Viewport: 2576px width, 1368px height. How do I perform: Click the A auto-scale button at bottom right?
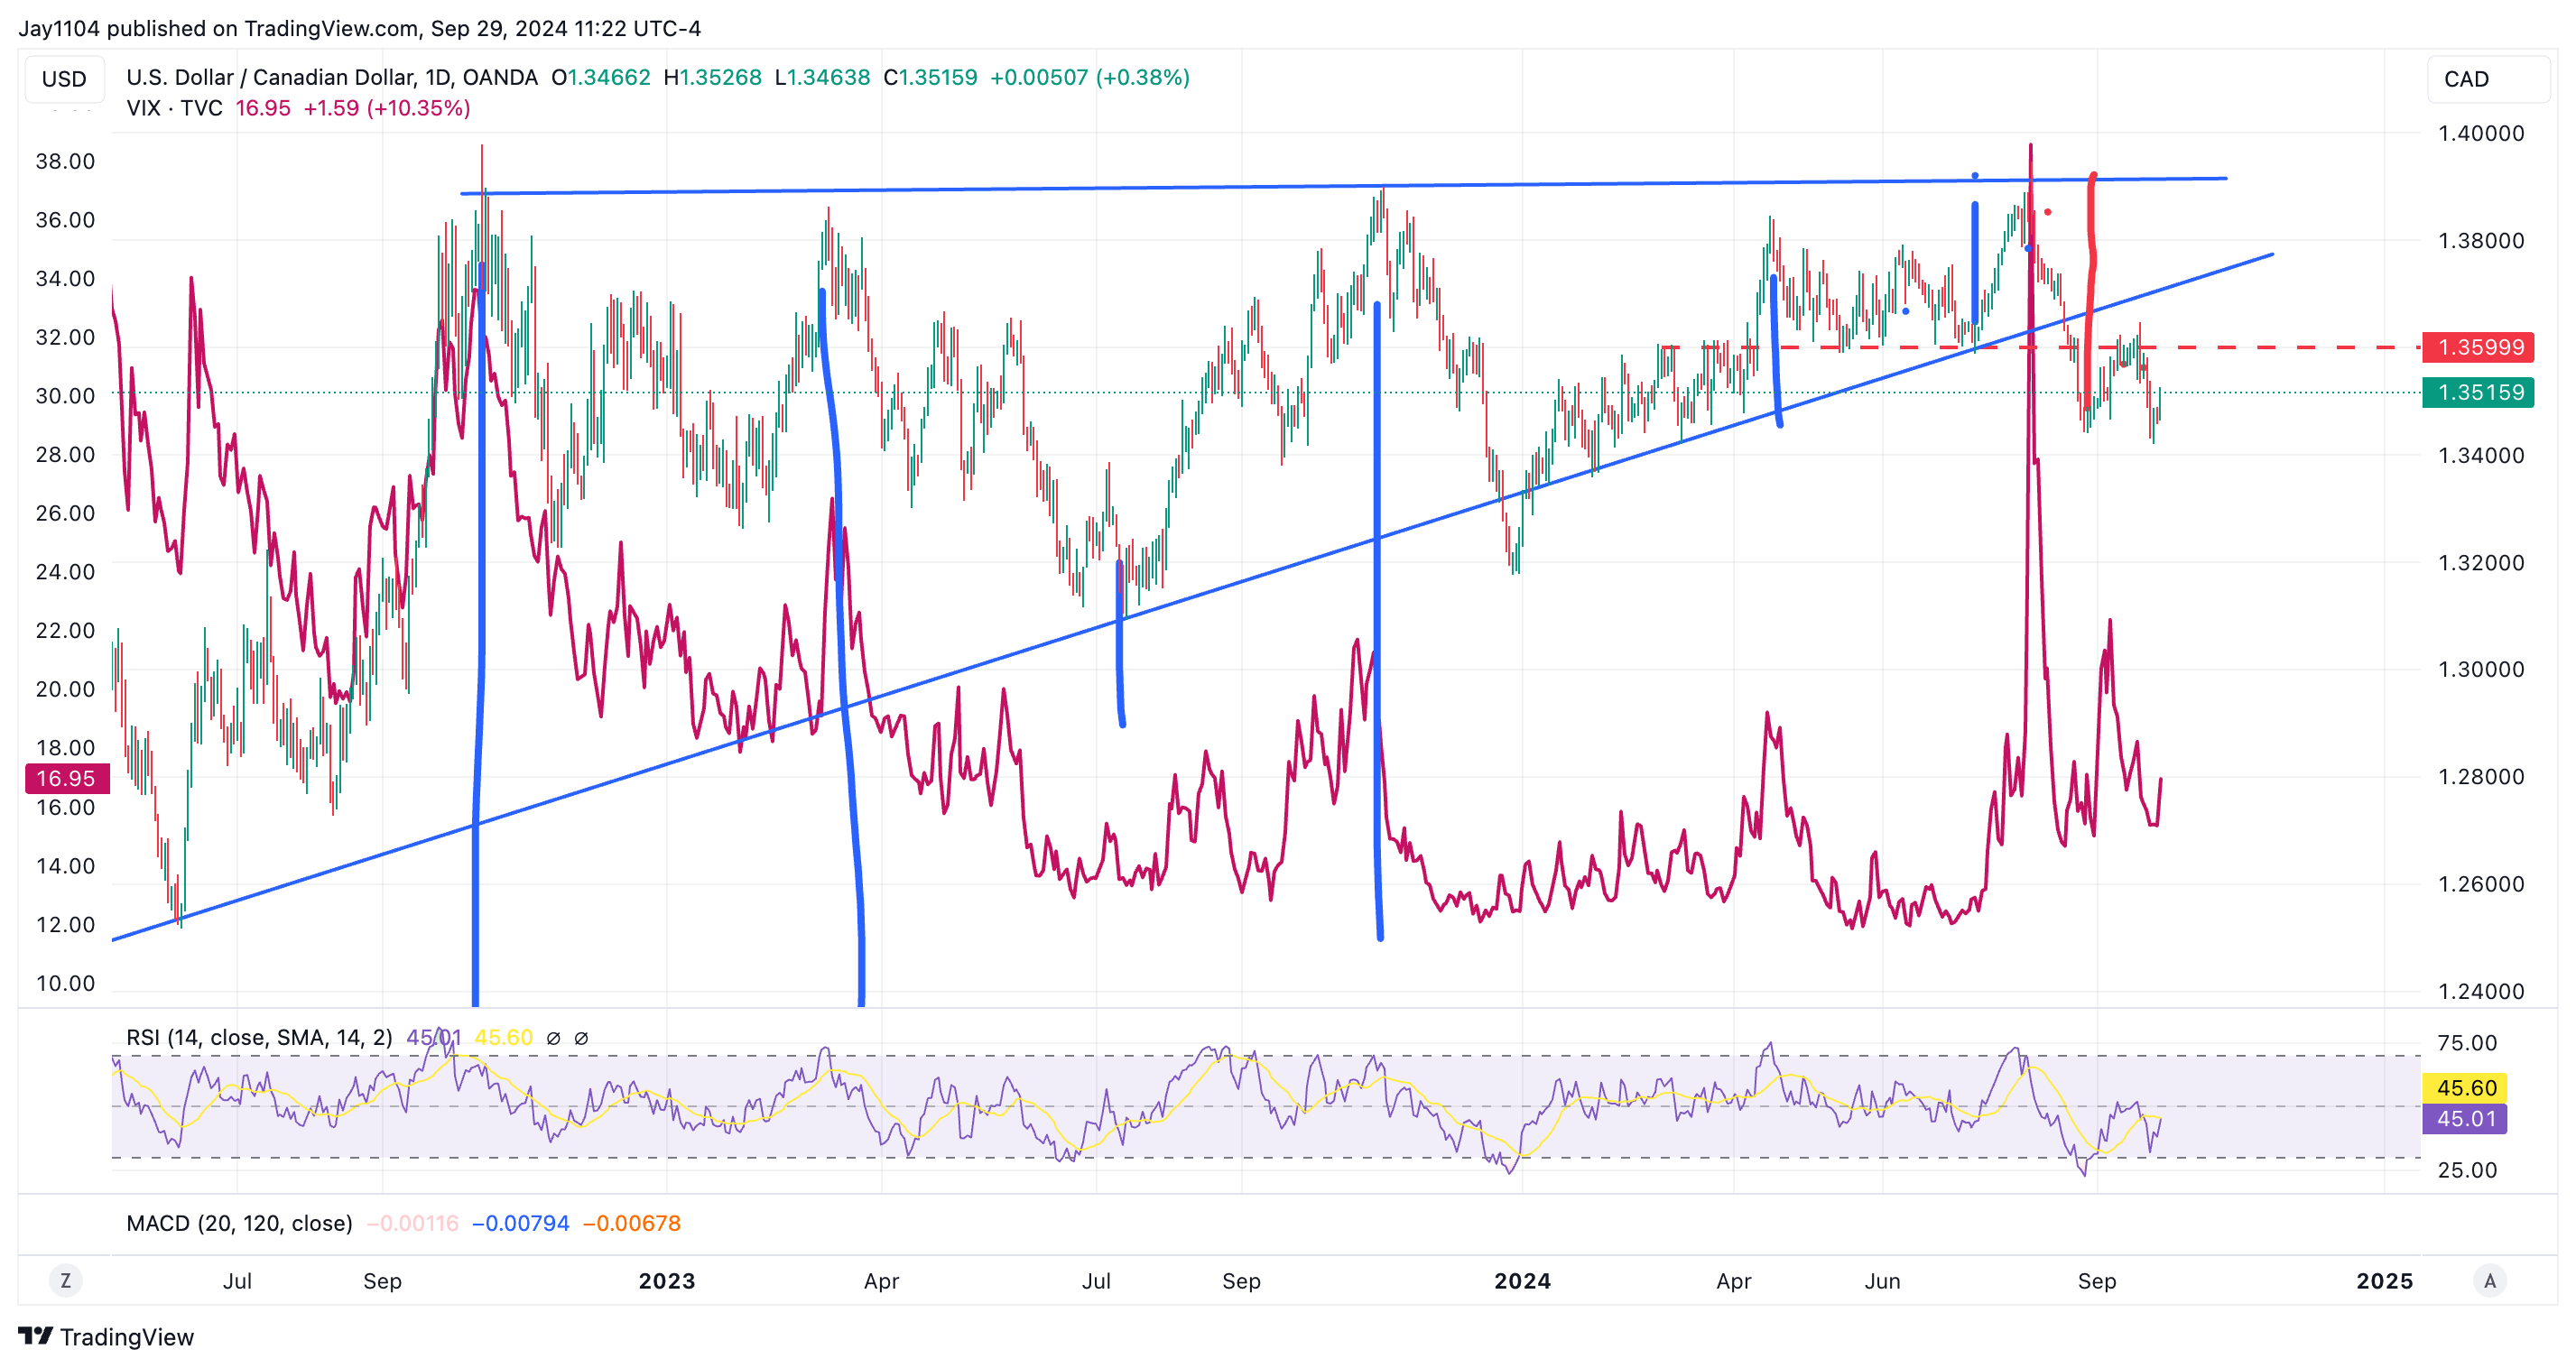tap(2490, 1281)
